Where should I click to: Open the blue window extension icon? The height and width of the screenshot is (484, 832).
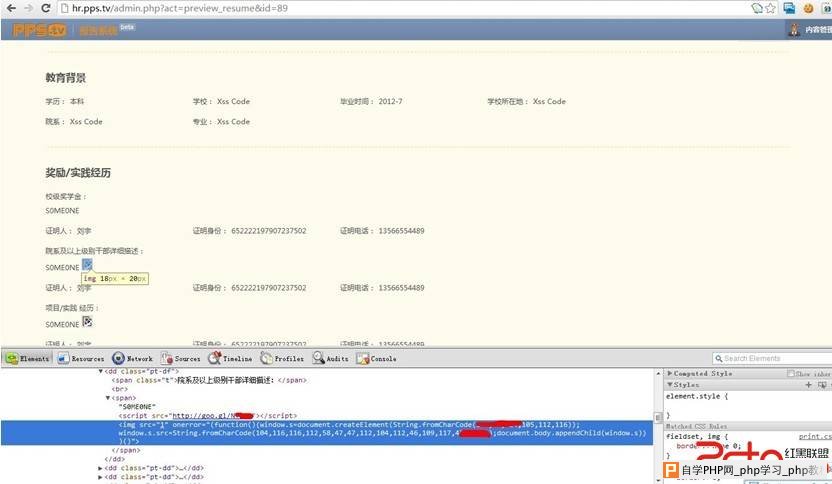coord(790,8)
